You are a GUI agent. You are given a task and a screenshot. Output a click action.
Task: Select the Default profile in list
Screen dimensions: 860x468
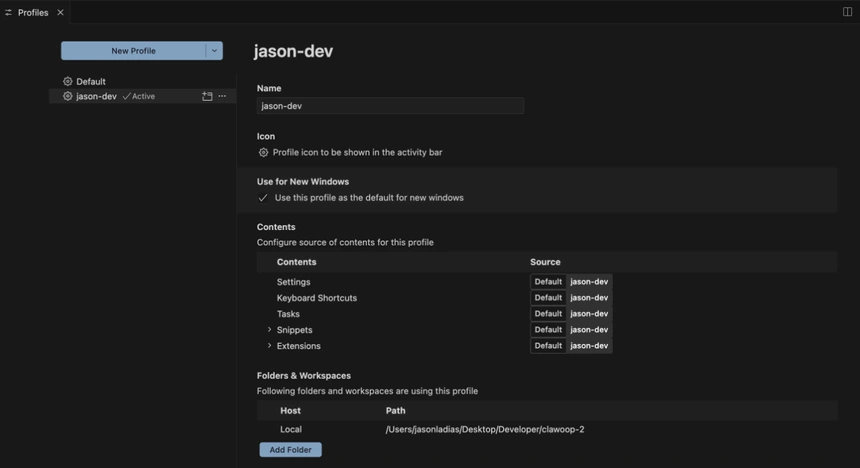pos(91,82)
